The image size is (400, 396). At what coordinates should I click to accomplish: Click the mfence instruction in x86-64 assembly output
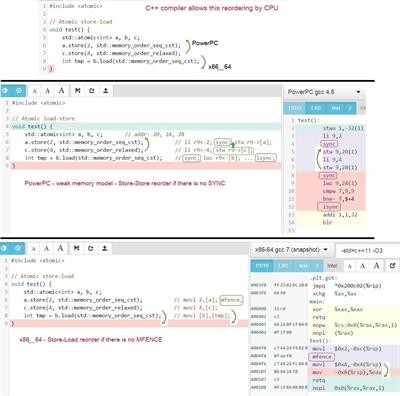coord(322,357)
